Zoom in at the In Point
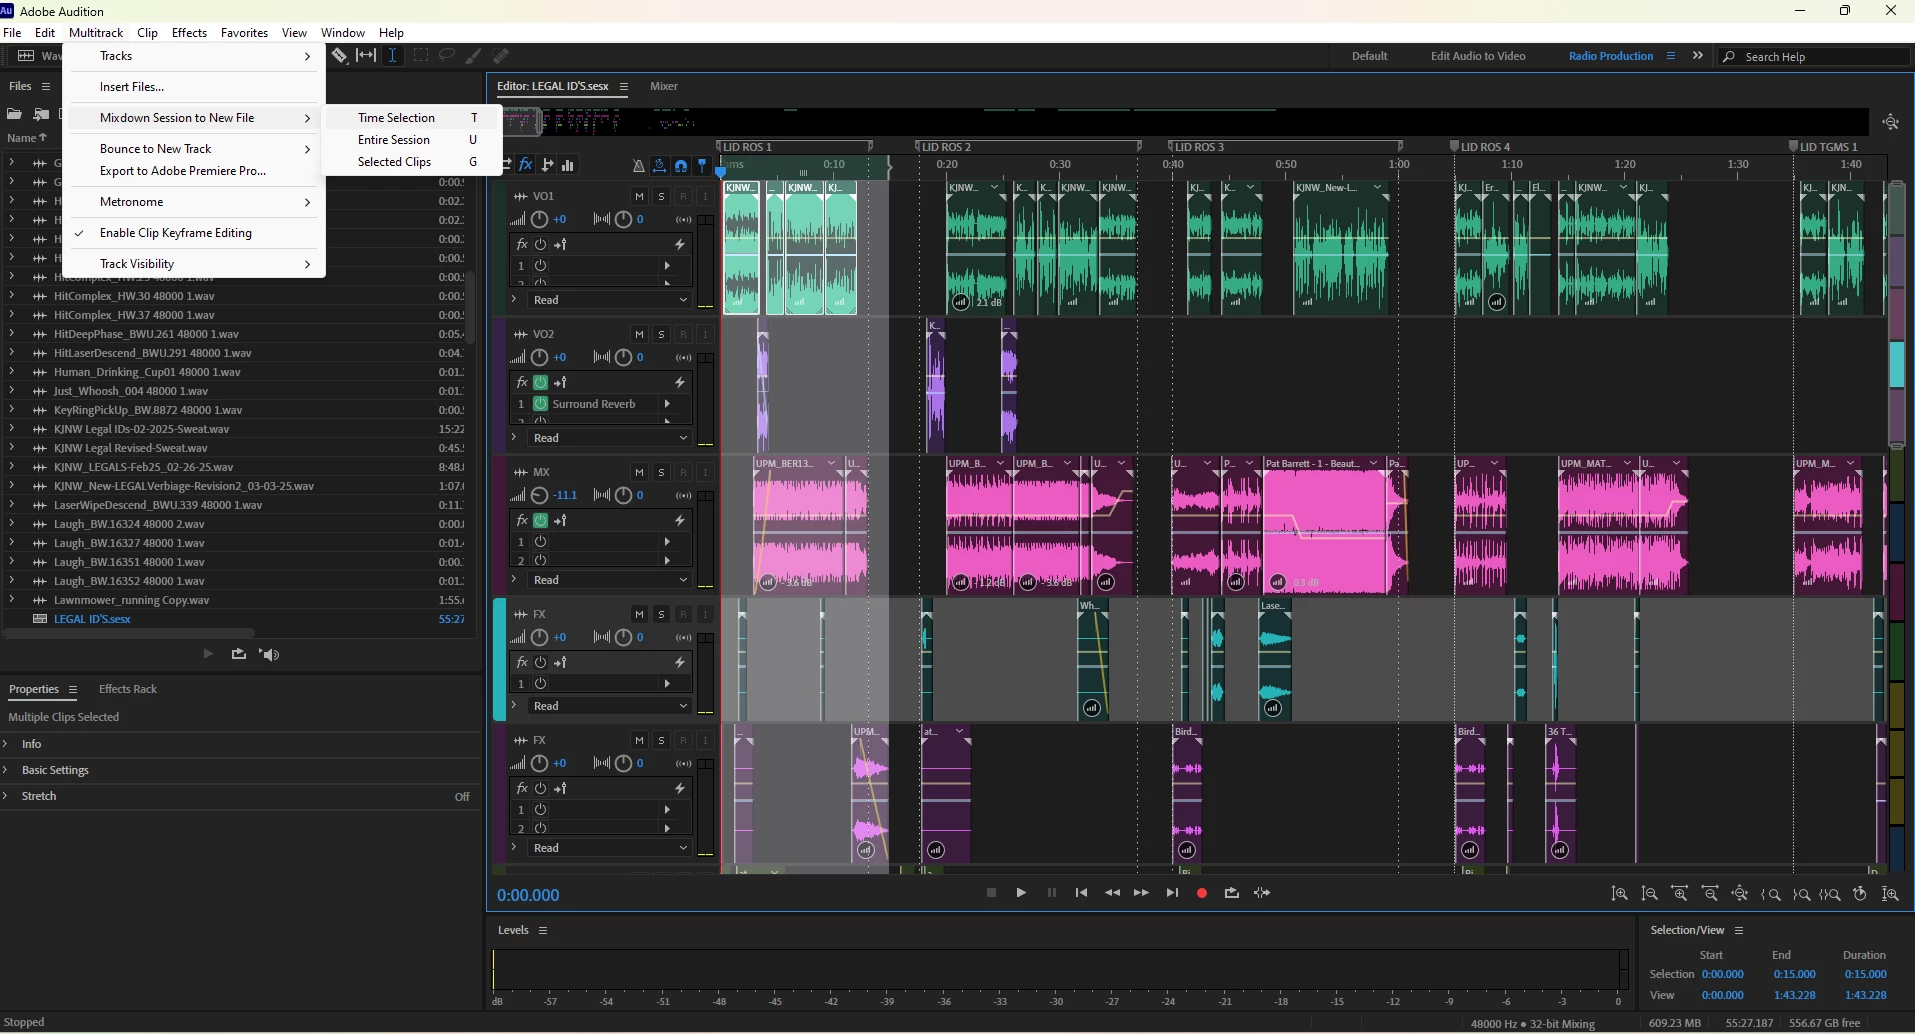The height and width of the screenshot is (1034, 1915). coord(1771,895)
